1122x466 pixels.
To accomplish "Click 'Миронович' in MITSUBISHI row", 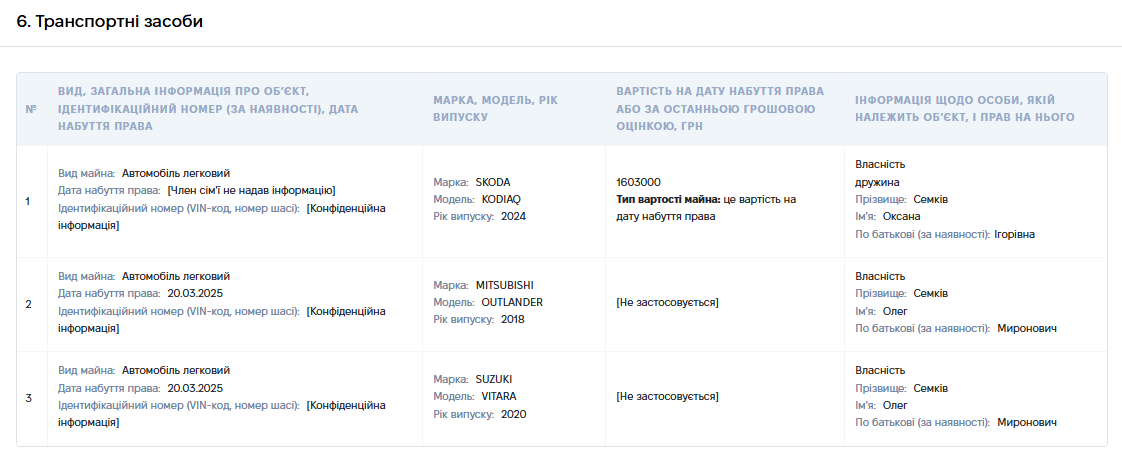I will point(1027,328).
